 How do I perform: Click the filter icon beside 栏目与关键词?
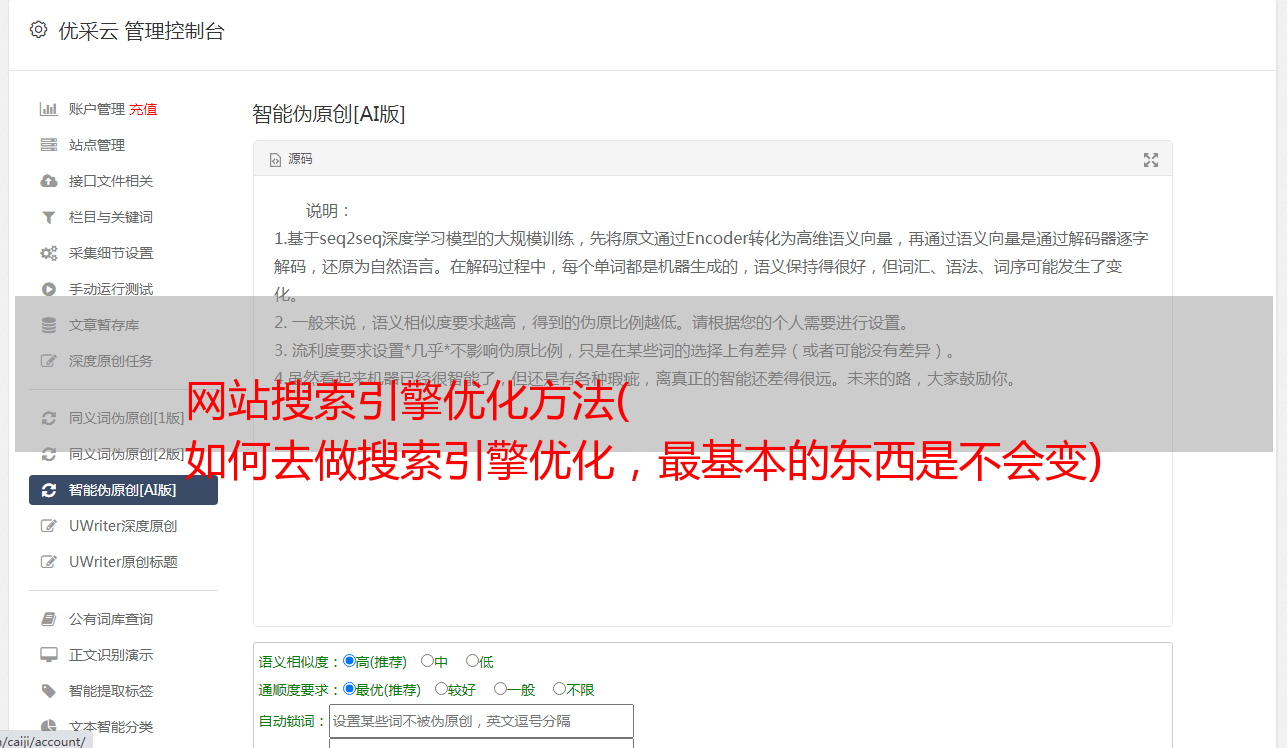48,217
